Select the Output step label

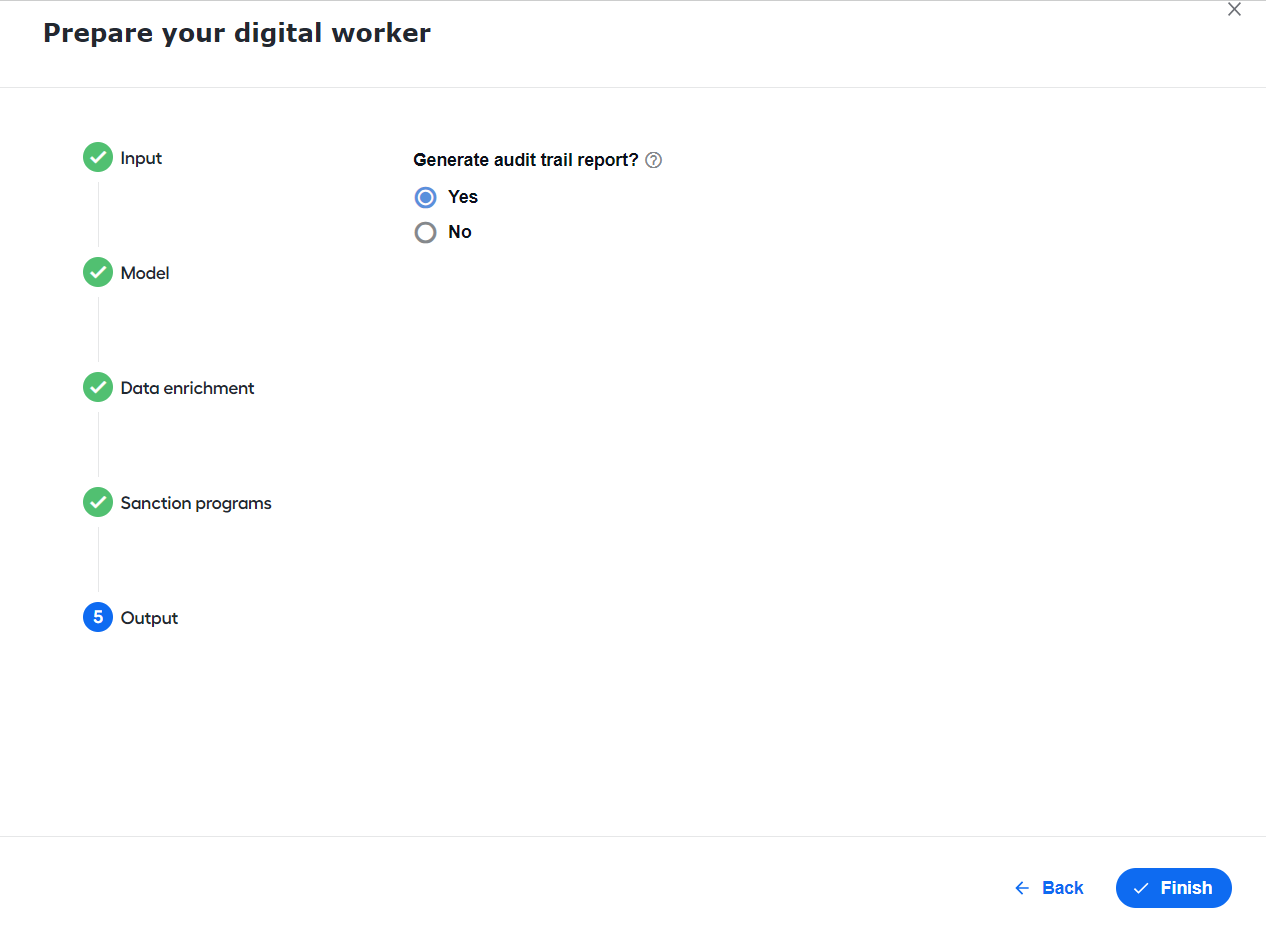149,618
